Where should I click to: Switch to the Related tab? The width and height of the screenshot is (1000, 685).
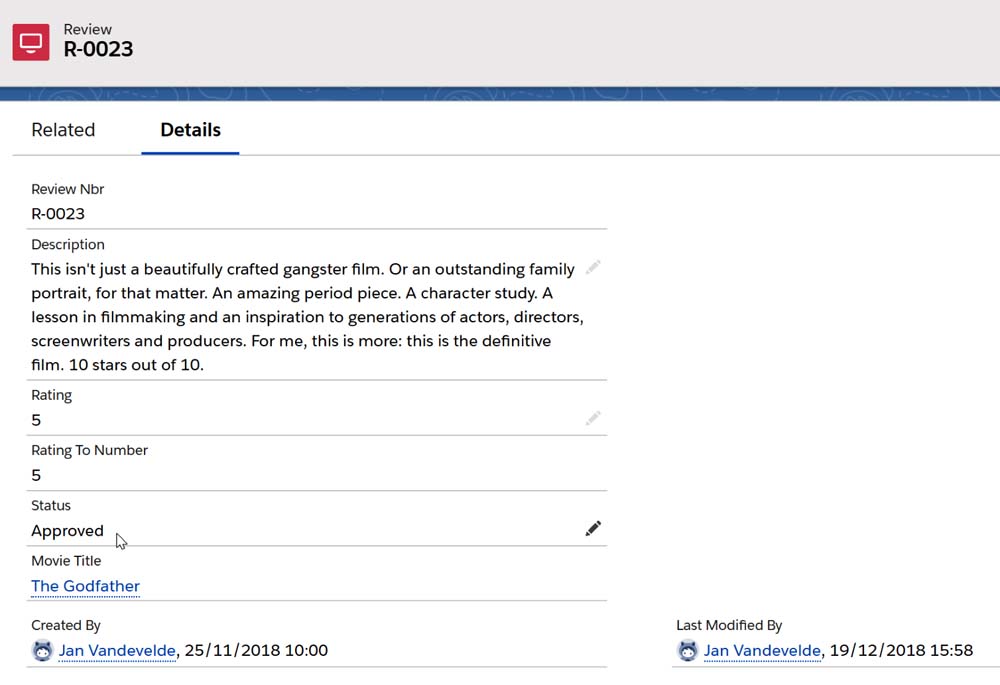point(63,130)
